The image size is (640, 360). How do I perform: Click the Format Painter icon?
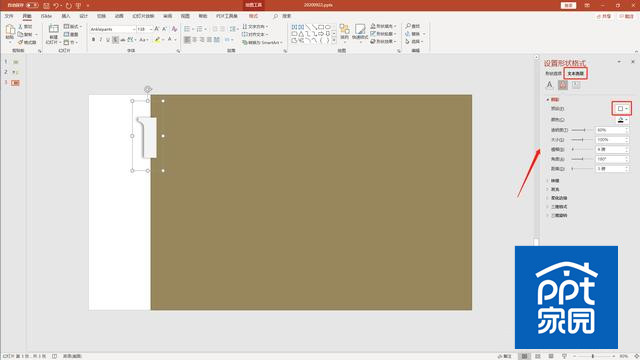[x=20, y=42]
